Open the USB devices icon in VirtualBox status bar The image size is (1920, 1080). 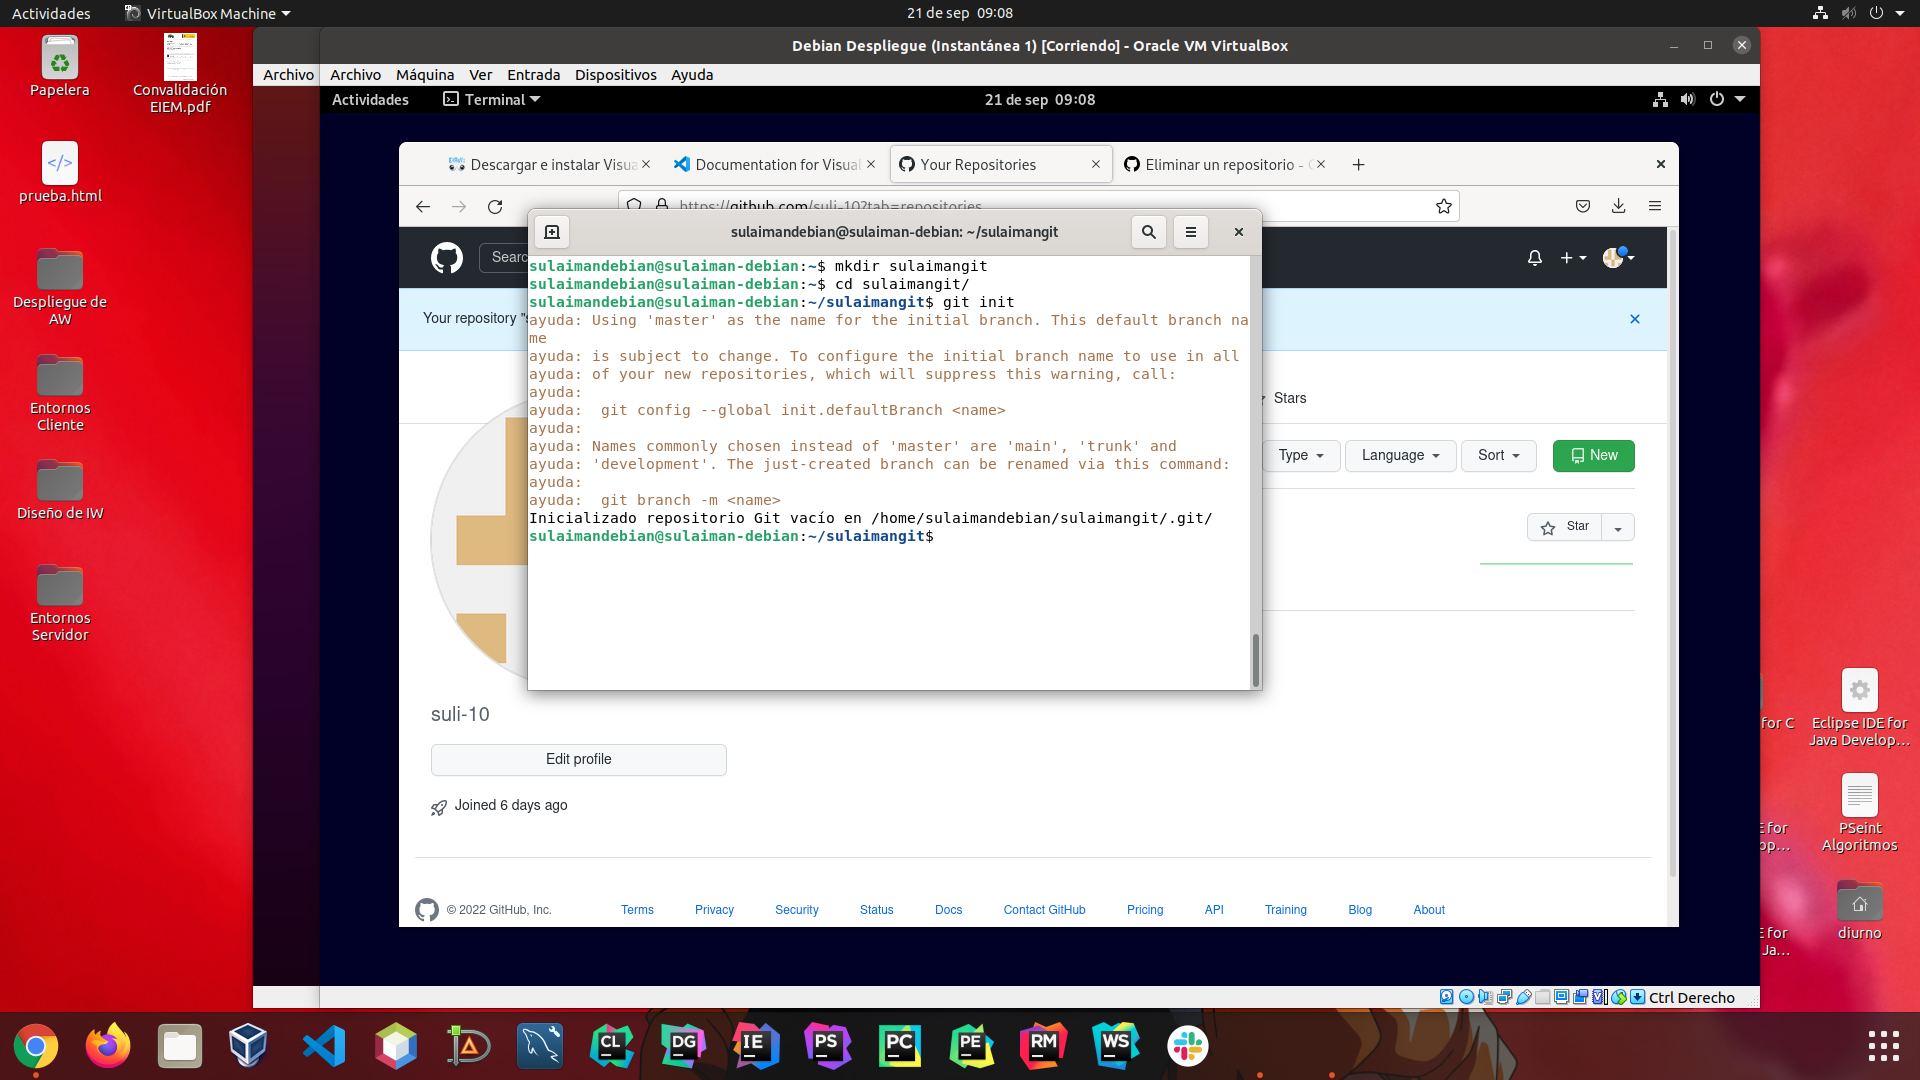tap(1524, 997)
